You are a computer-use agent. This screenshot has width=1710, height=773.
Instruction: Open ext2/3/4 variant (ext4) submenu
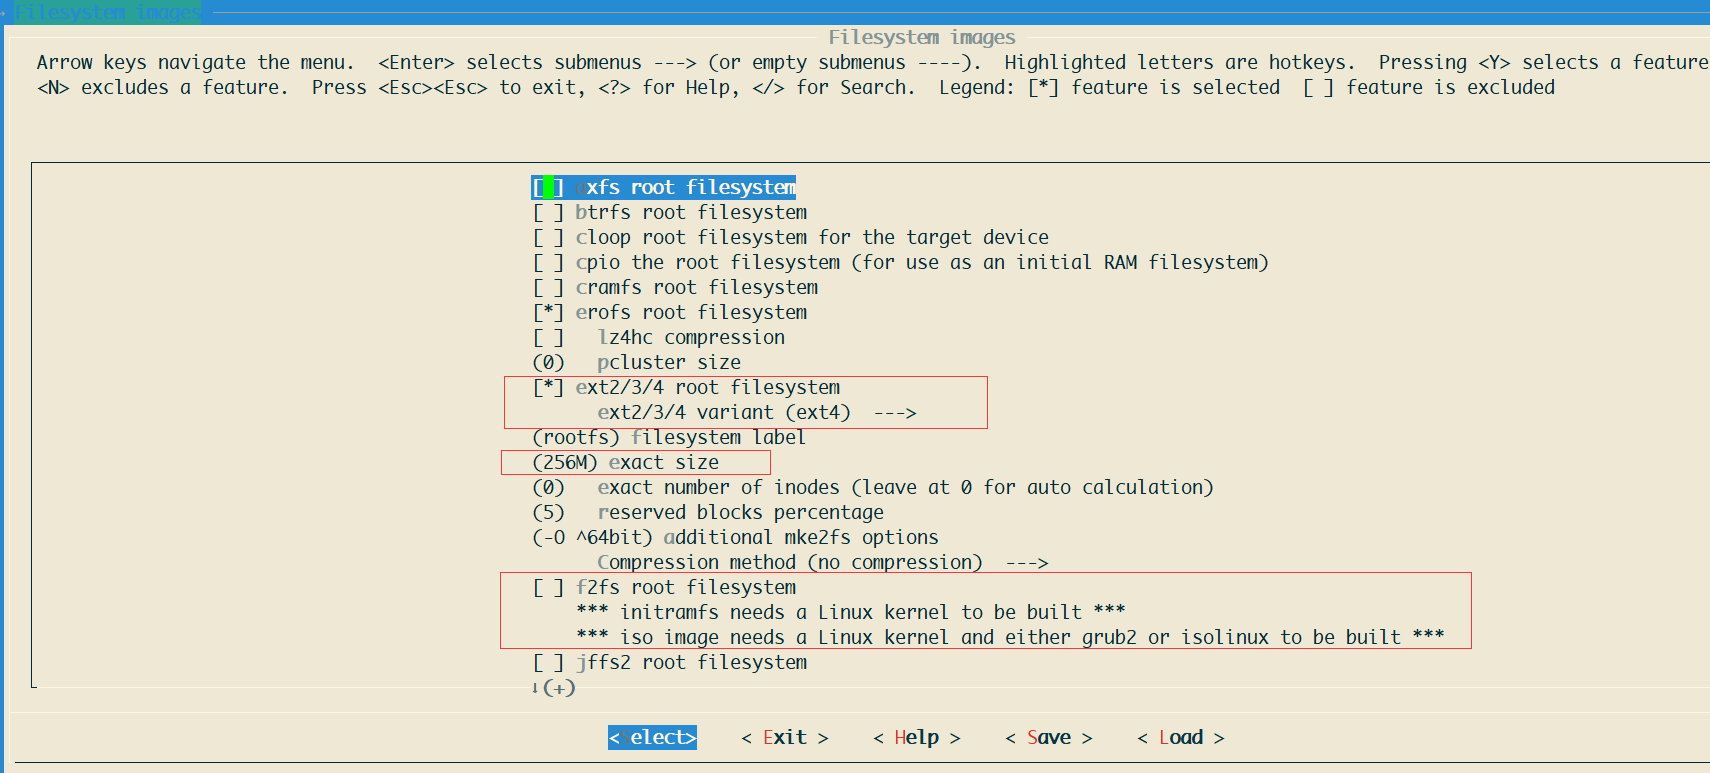[756, 412]
